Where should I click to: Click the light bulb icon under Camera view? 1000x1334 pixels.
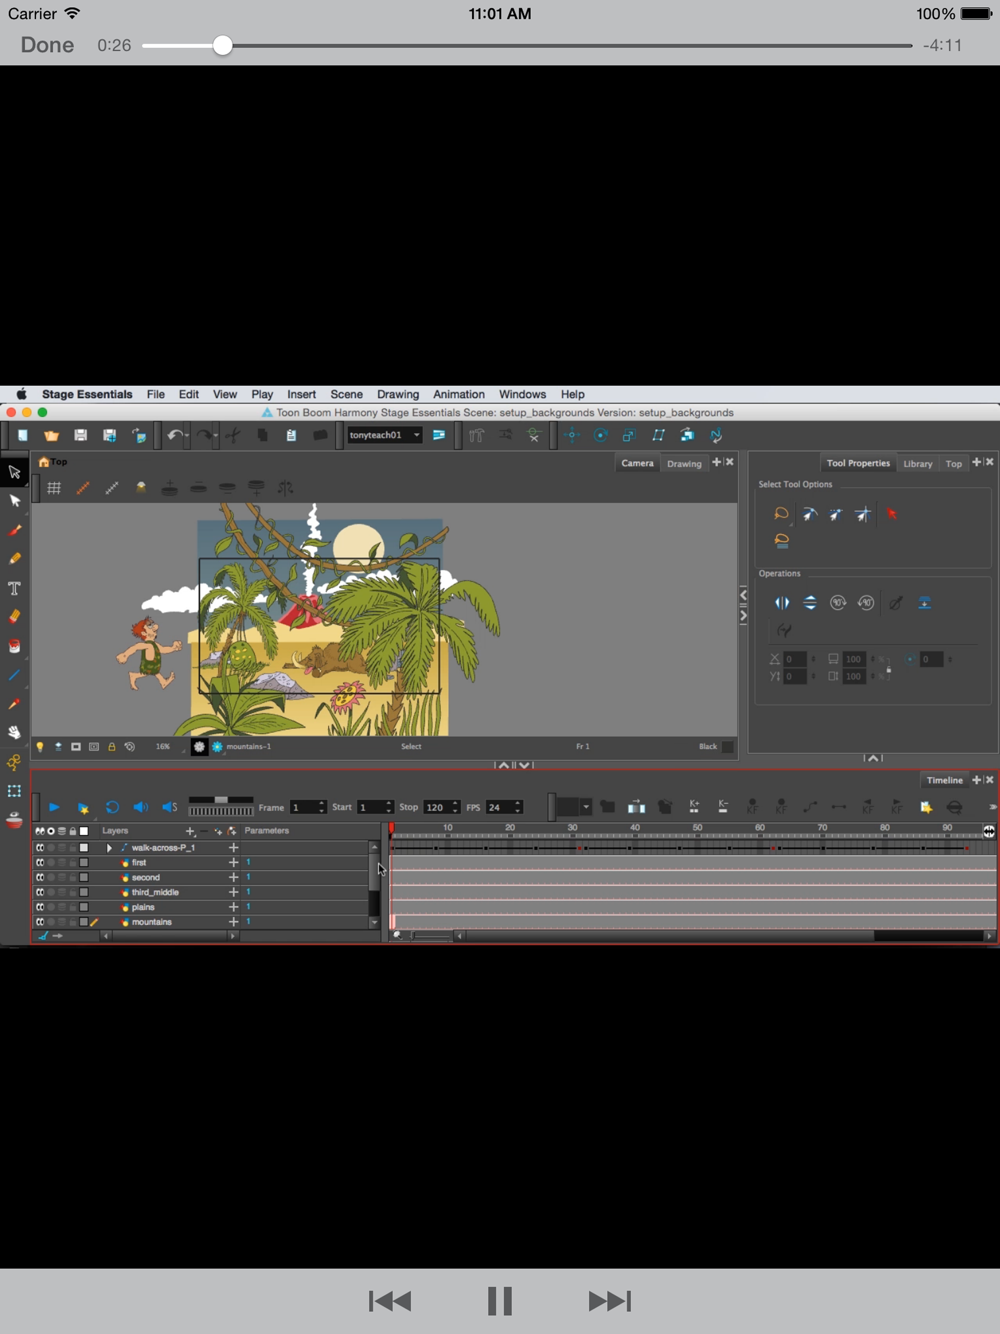[x=40, y=747]
